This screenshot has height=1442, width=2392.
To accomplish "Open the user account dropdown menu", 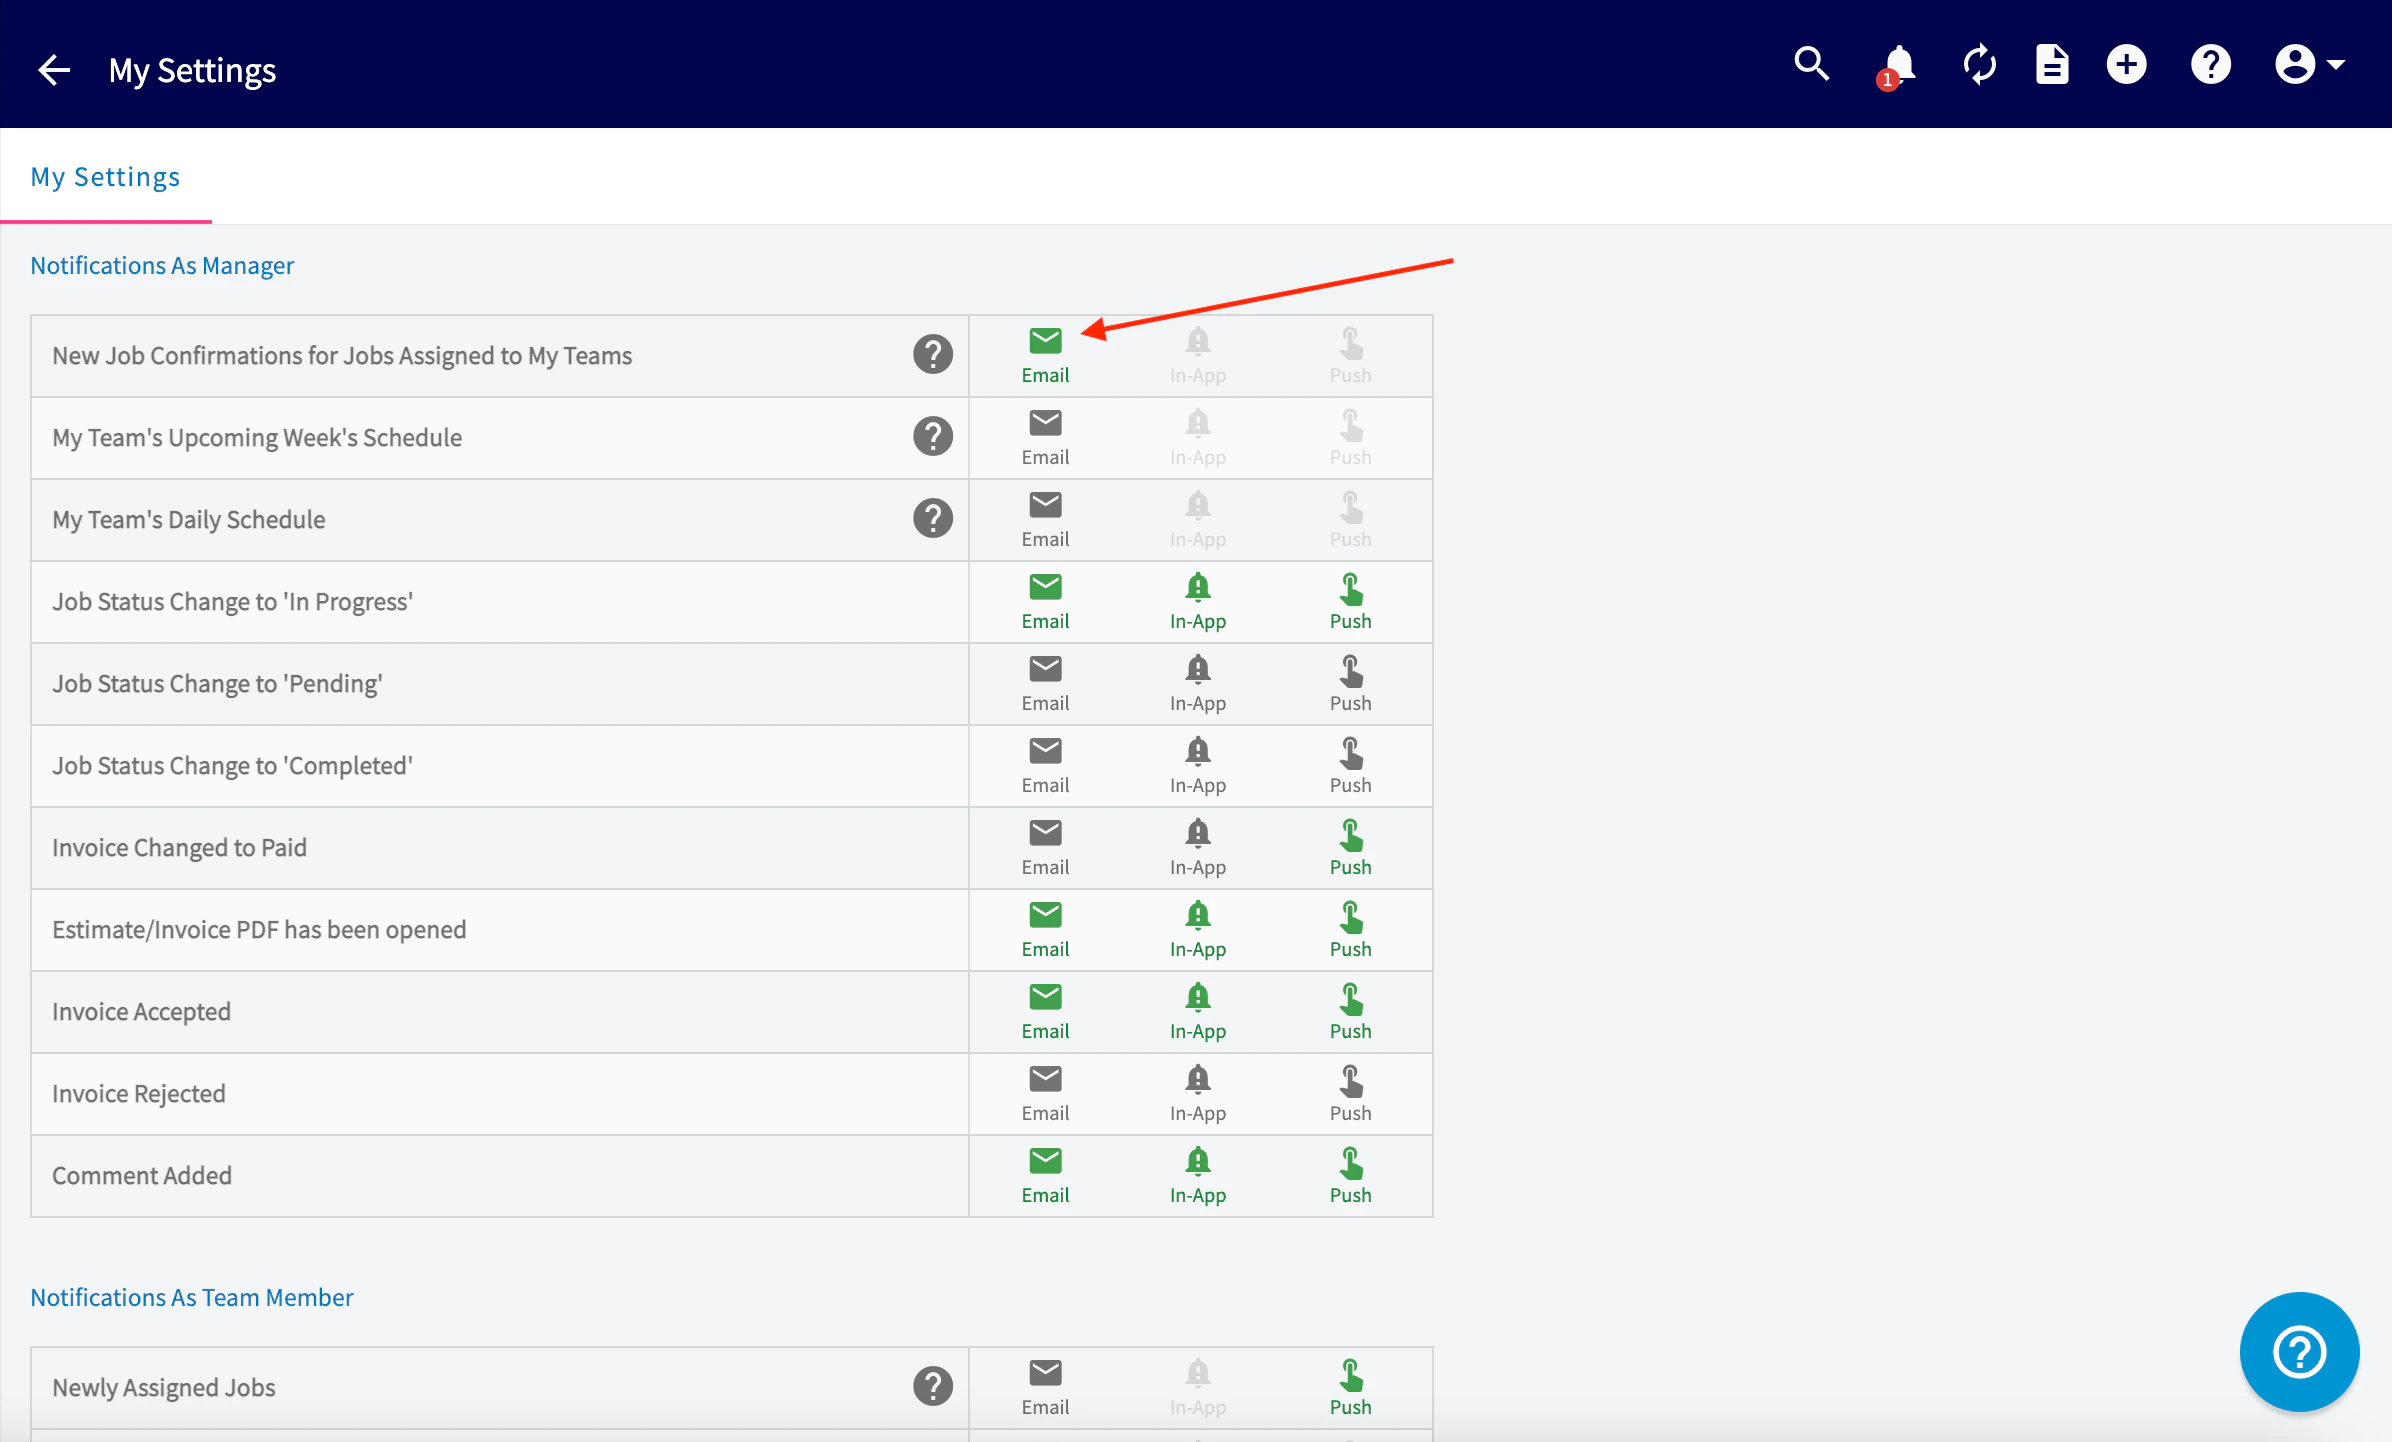I will pyautogui.click(x=2309, y=65).
